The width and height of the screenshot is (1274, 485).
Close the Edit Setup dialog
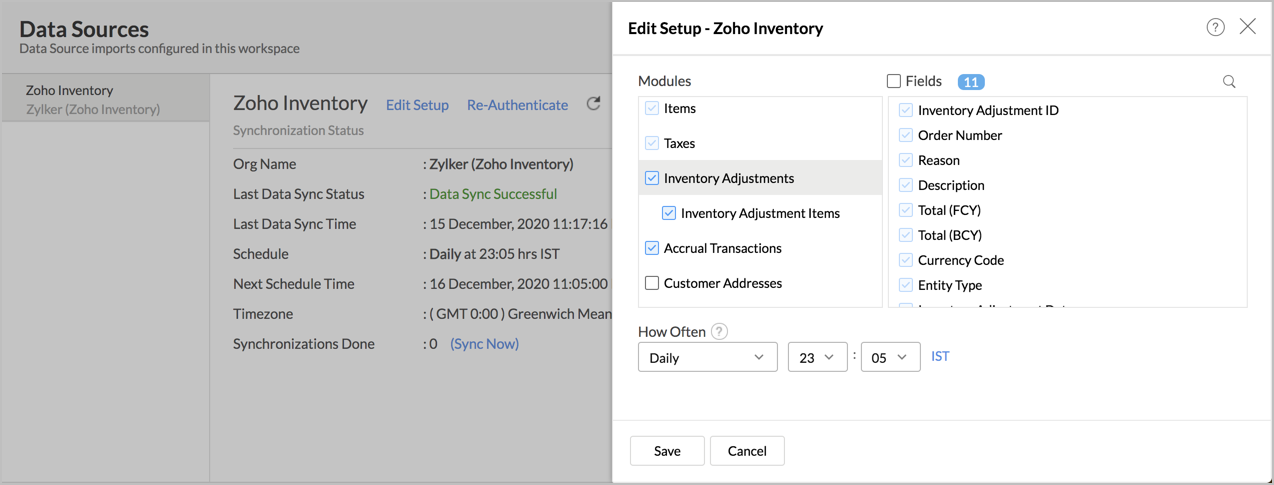click(x=1248, y=27)
